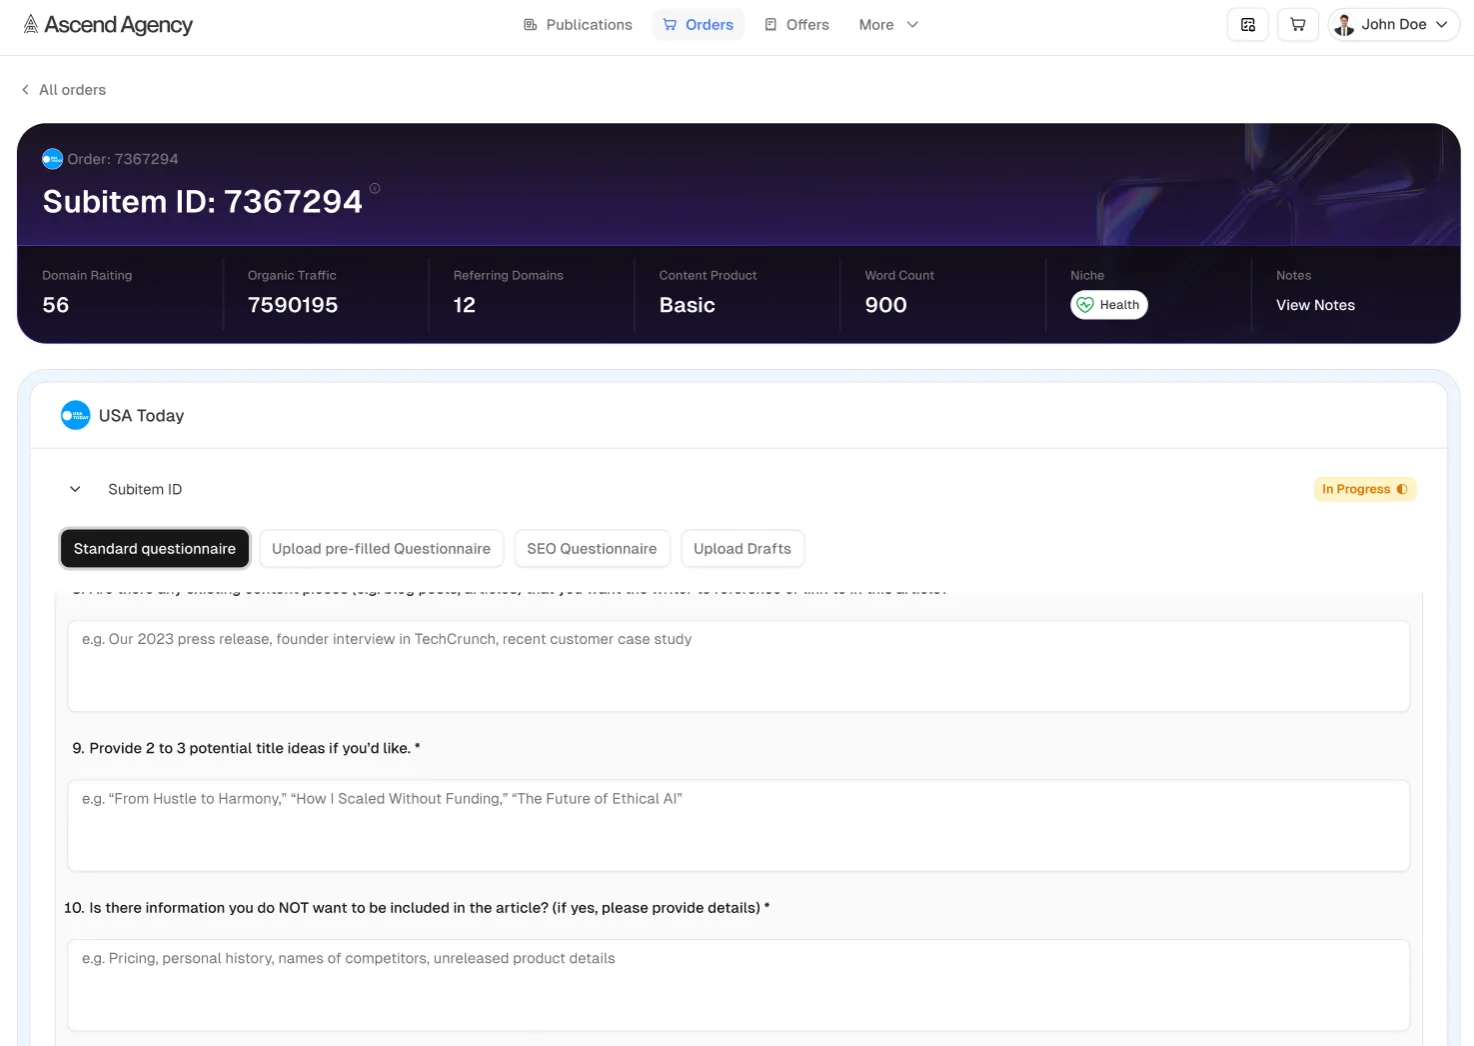This screenshot has height=1046, width=1474.
Task: Select the Standard questionnaire tab
Action: (155, 548)
